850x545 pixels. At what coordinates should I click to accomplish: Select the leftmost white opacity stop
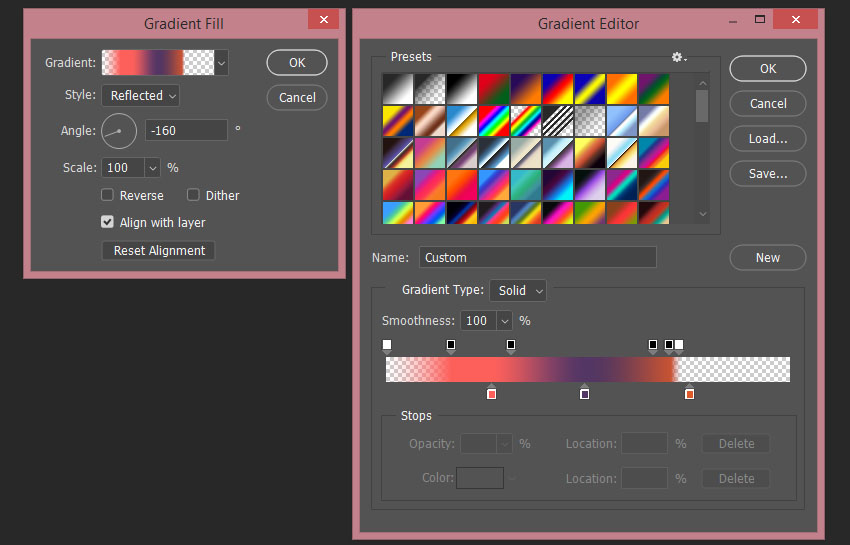point(387,346)
